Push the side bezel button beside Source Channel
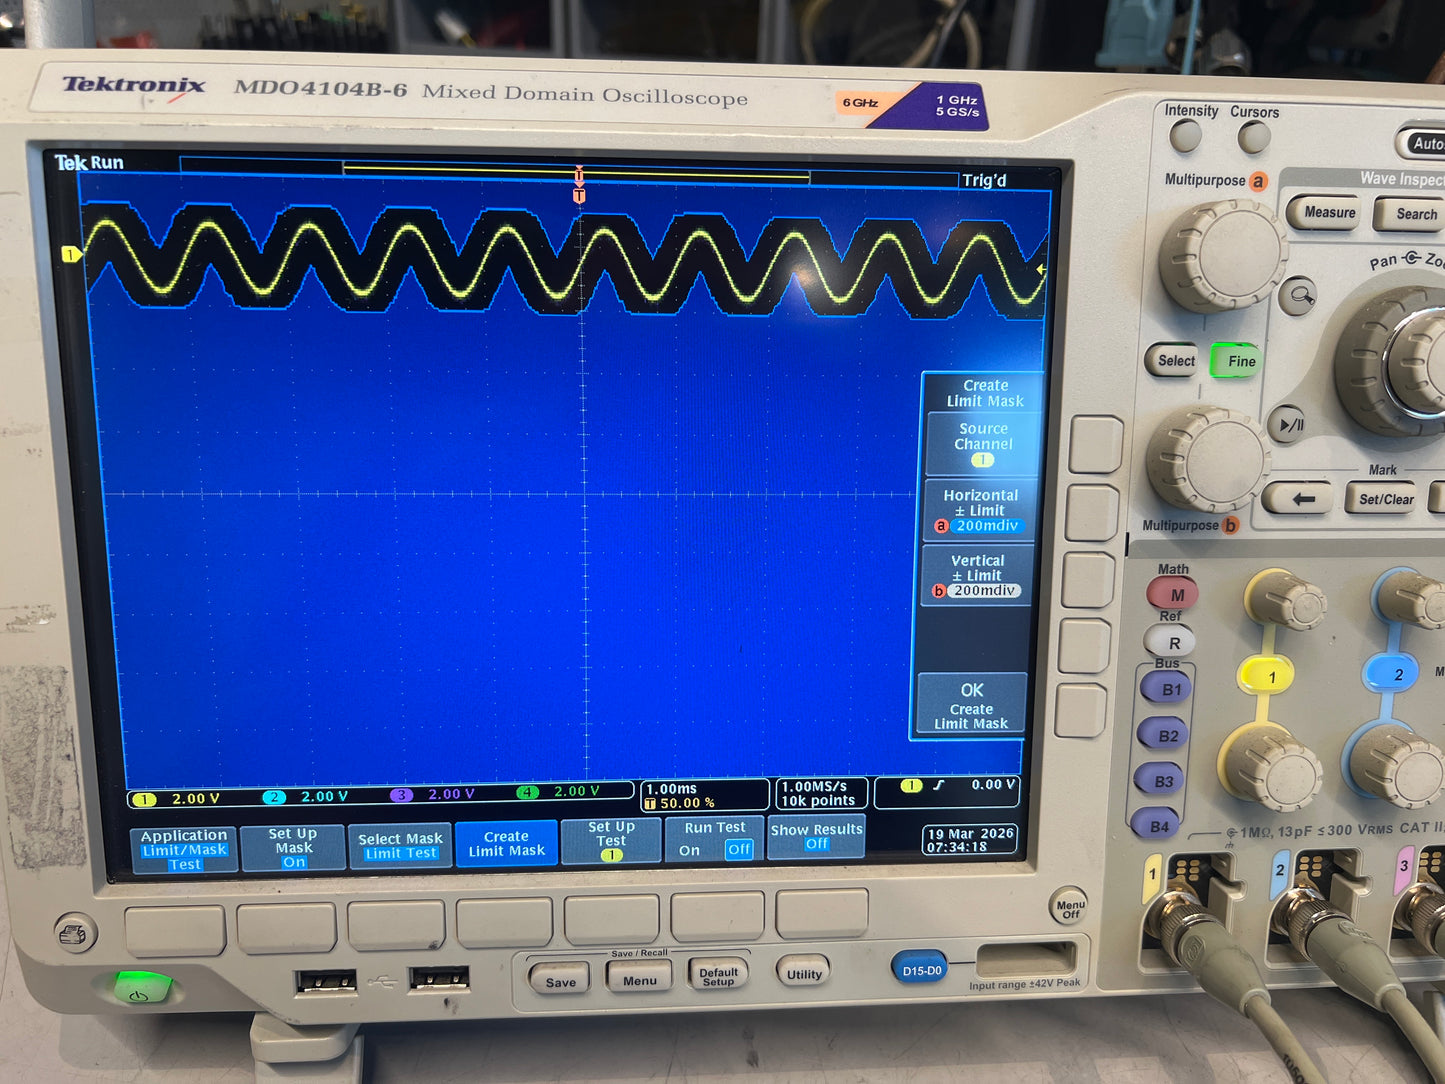This screenshot has width=1445, height=1084. pos(1096,445)
